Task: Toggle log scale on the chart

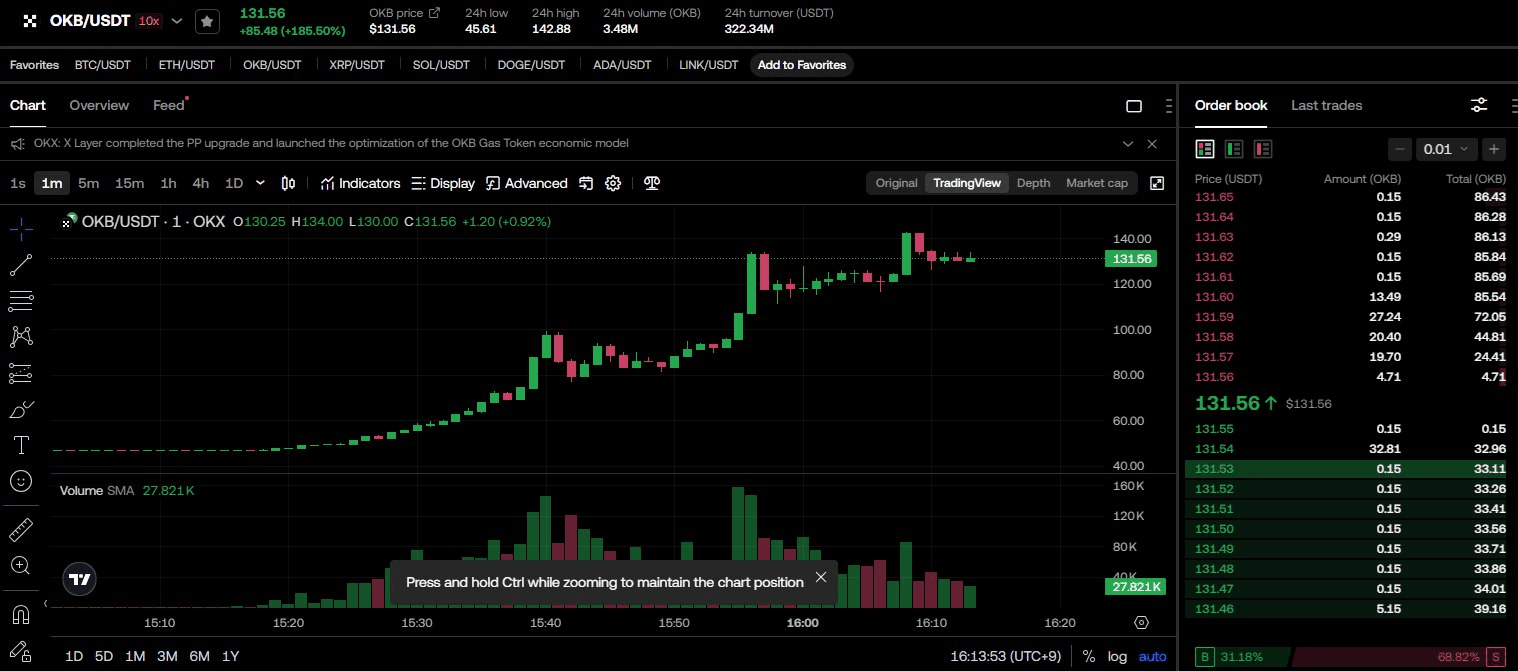Action: (x=1117, y=656)
